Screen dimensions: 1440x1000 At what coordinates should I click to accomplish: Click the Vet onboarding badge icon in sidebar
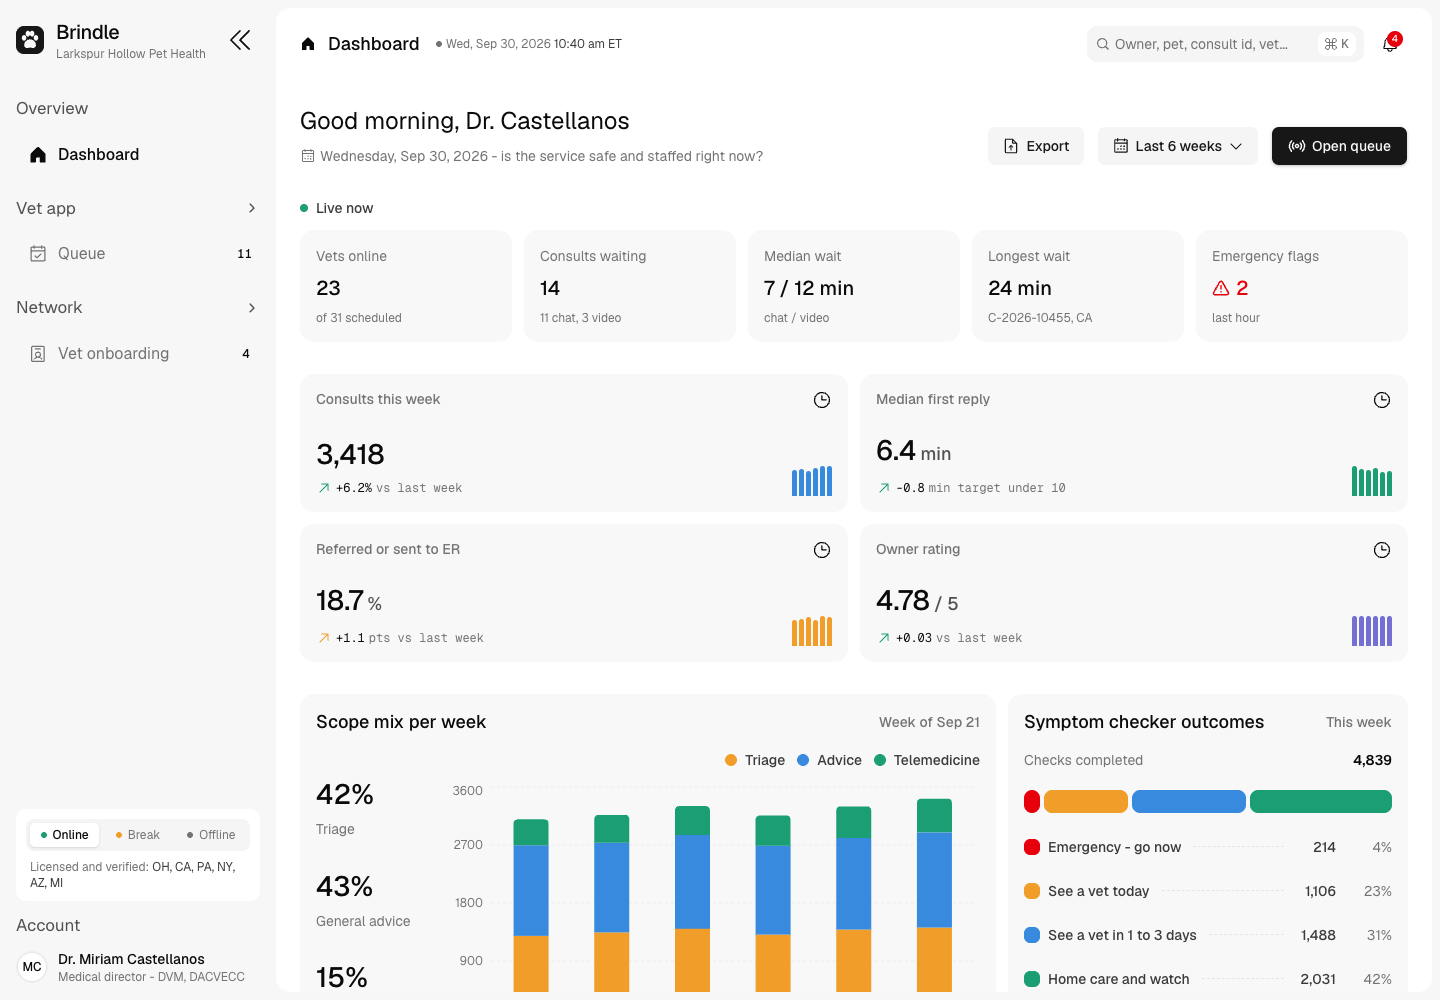38,354
